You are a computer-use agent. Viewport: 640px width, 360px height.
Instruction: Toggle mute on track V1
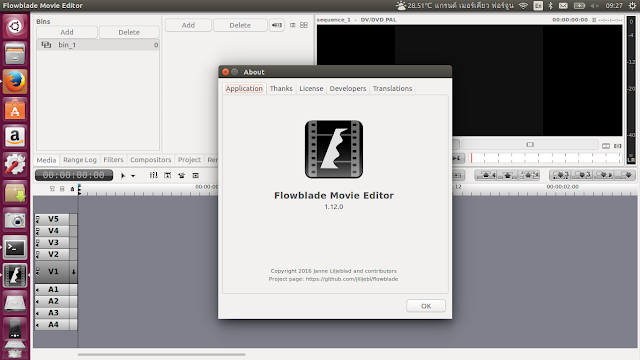tap(38, 271)
